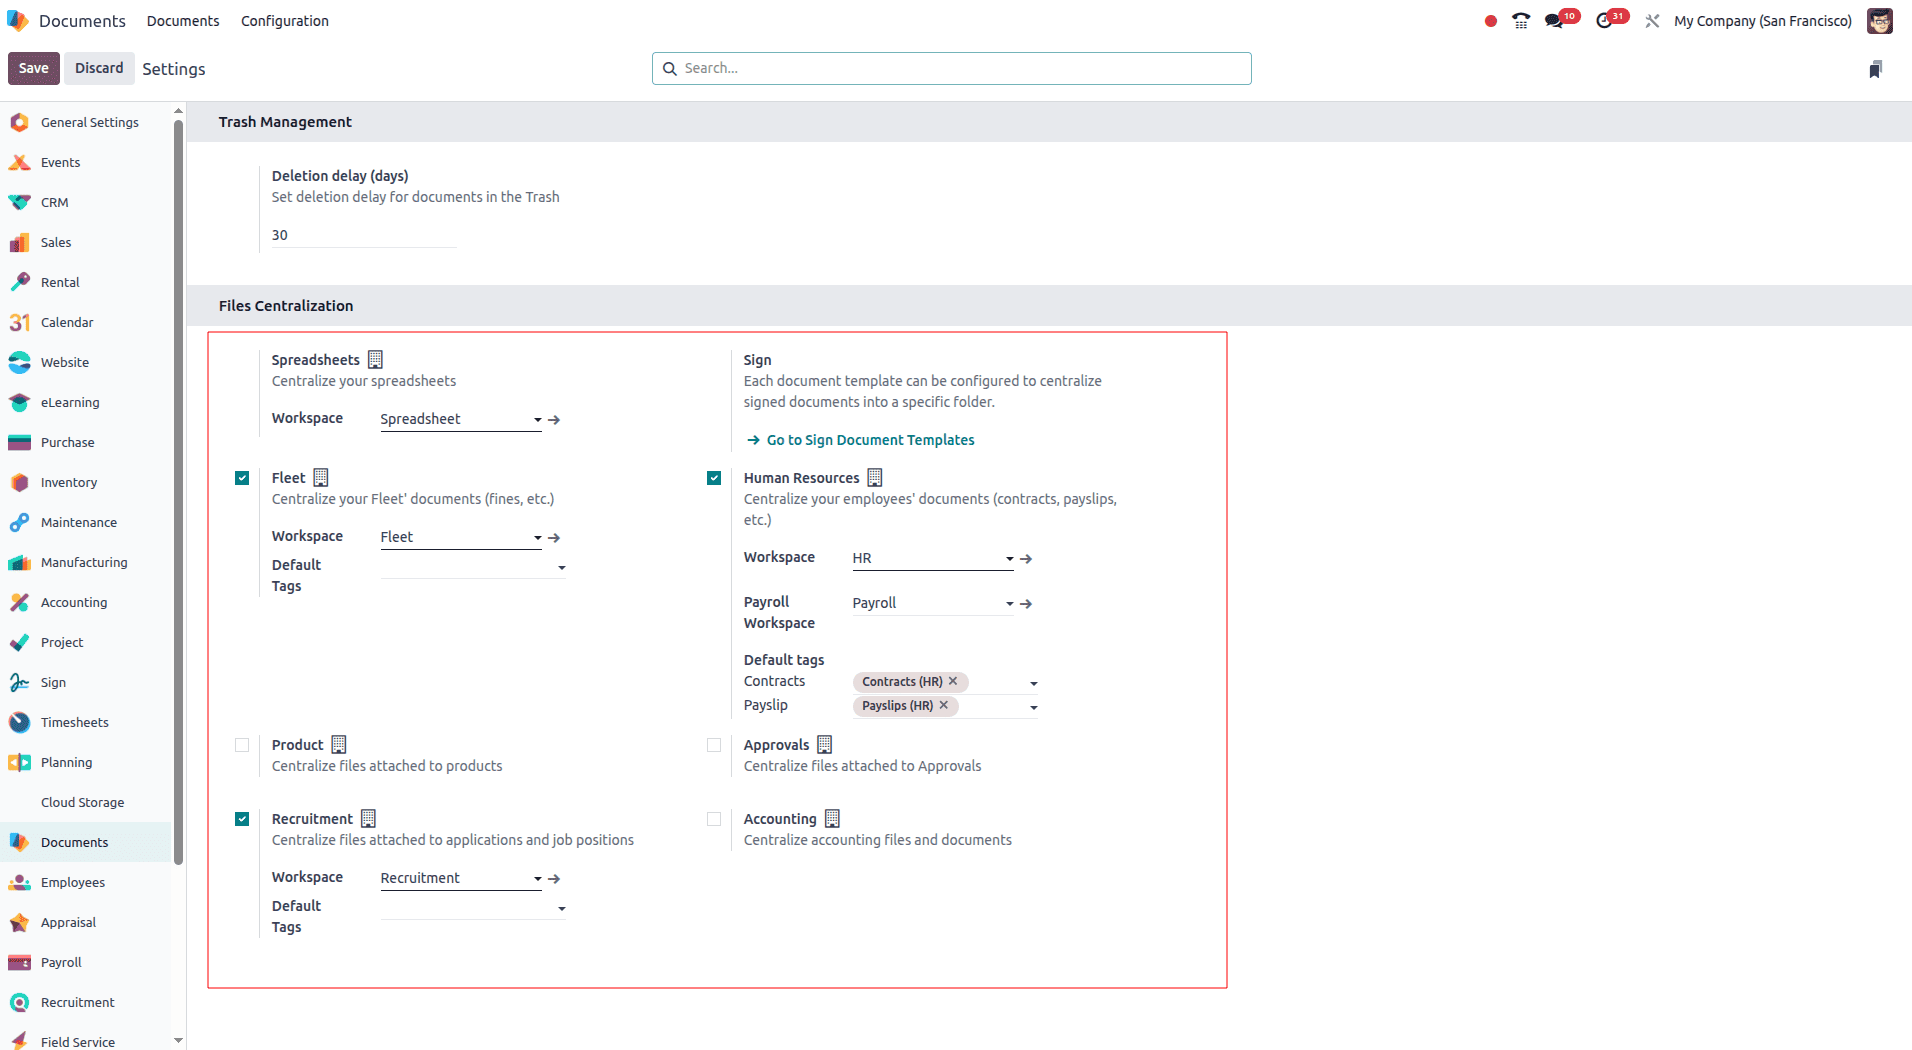Click the Human Resources book icon
This screenshot has width=1912, height=1050.
[x=875, y=477]
